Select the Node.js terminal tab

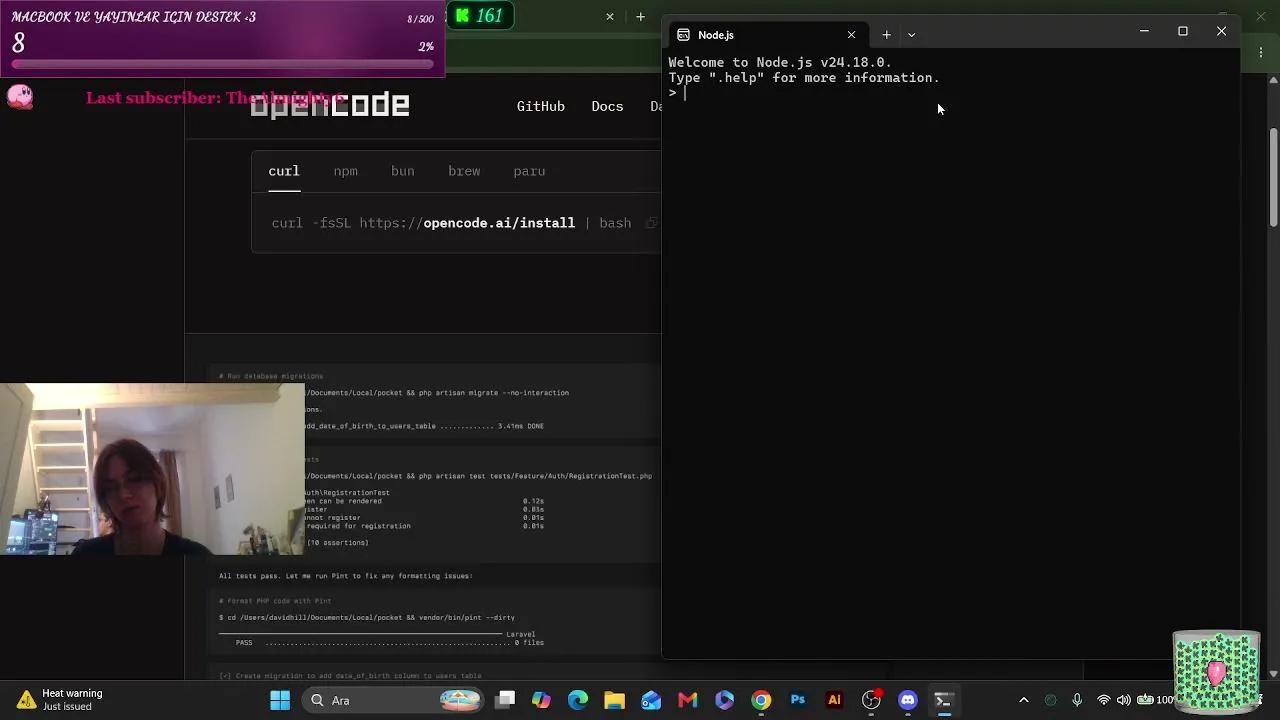(x=767, y=35)
